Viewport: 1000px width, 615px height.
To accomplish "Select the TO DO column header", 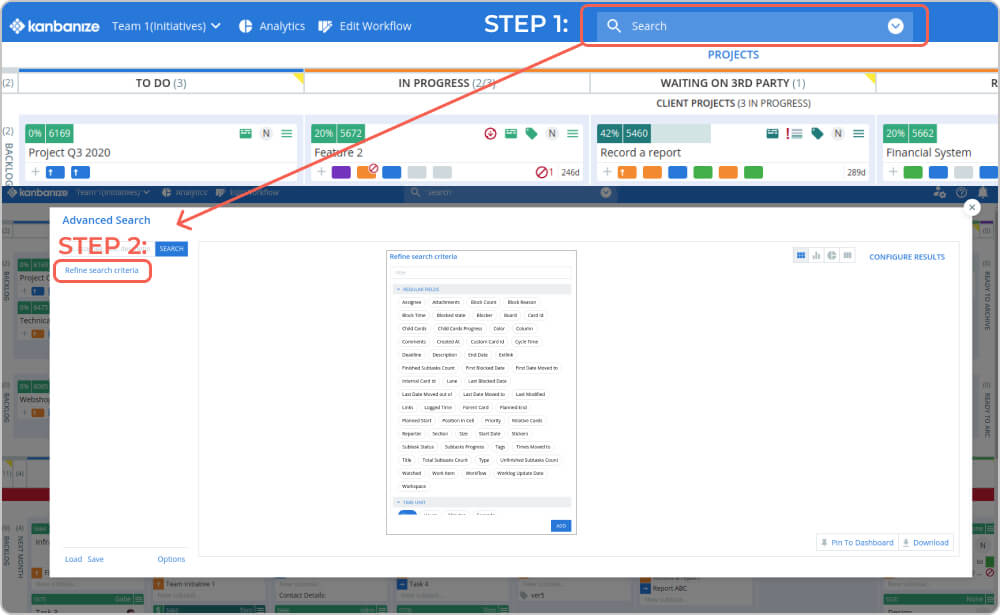I will pos(161,83).
